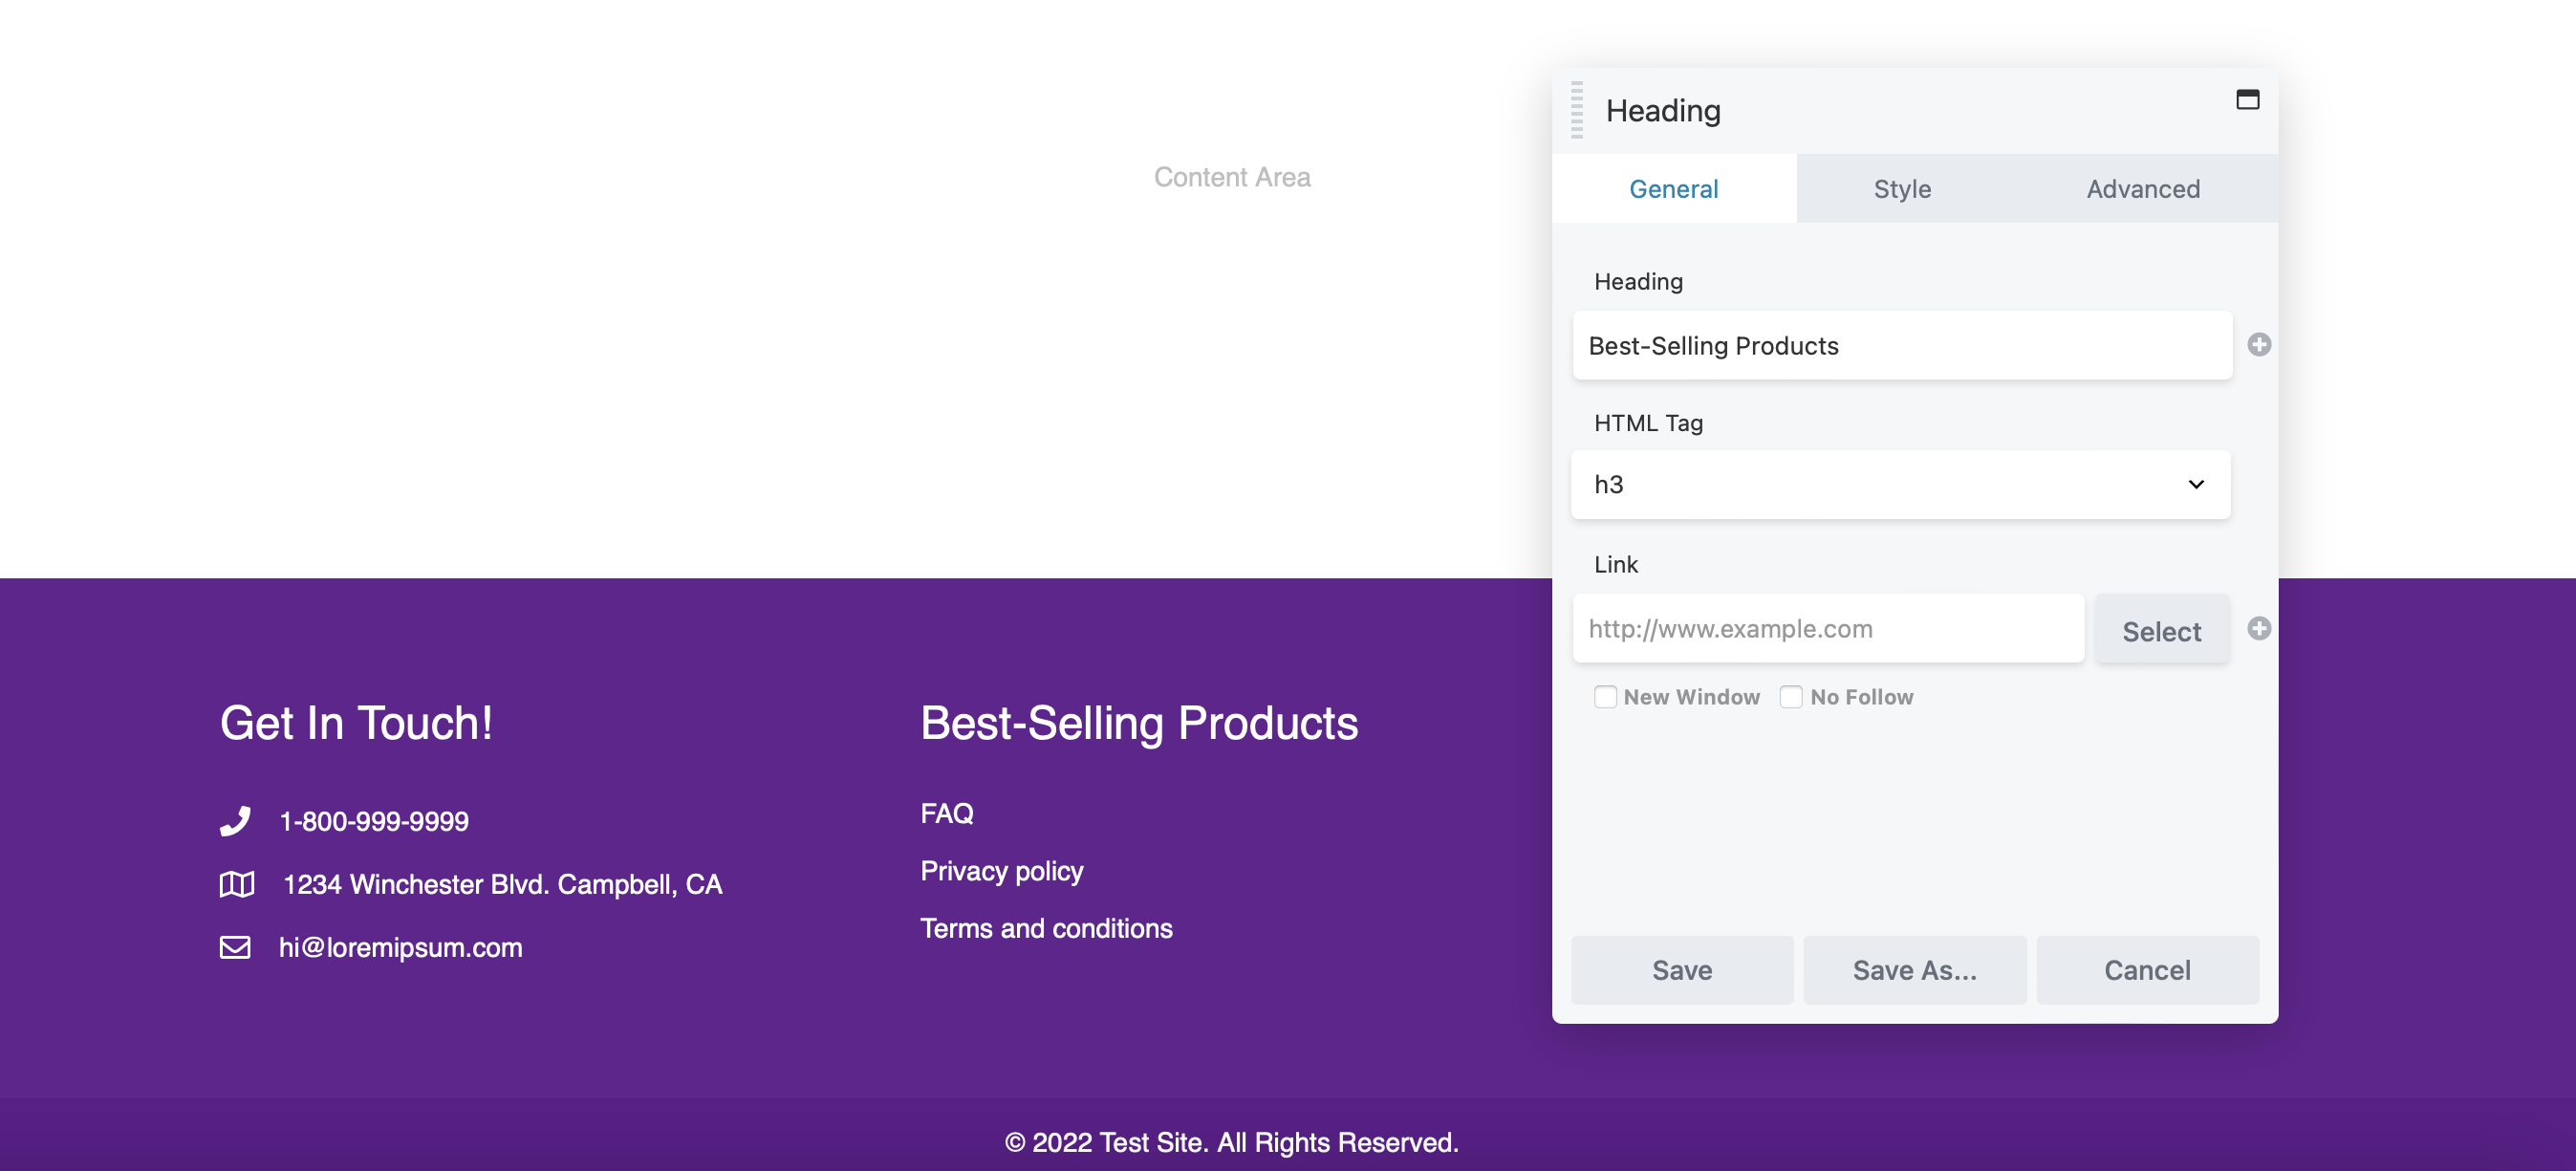Click the General tab in Heading panel

click(x=1673, y=187)
